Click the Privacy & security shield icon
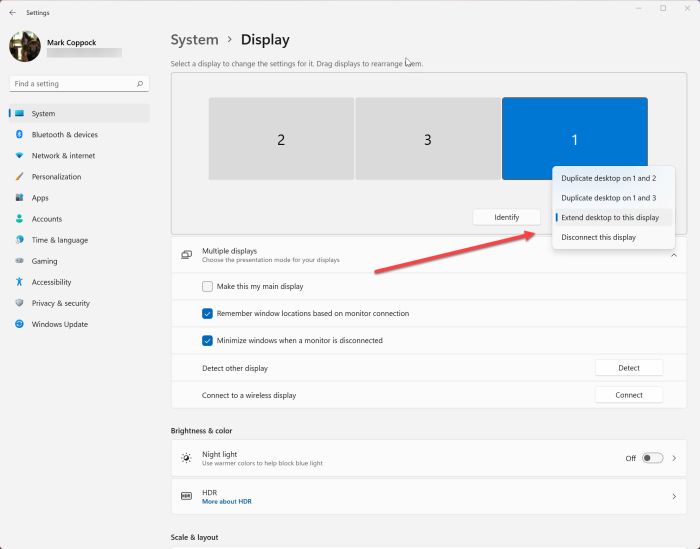The width and height of the screenshot is (700, 549). (x=19, y=303)
